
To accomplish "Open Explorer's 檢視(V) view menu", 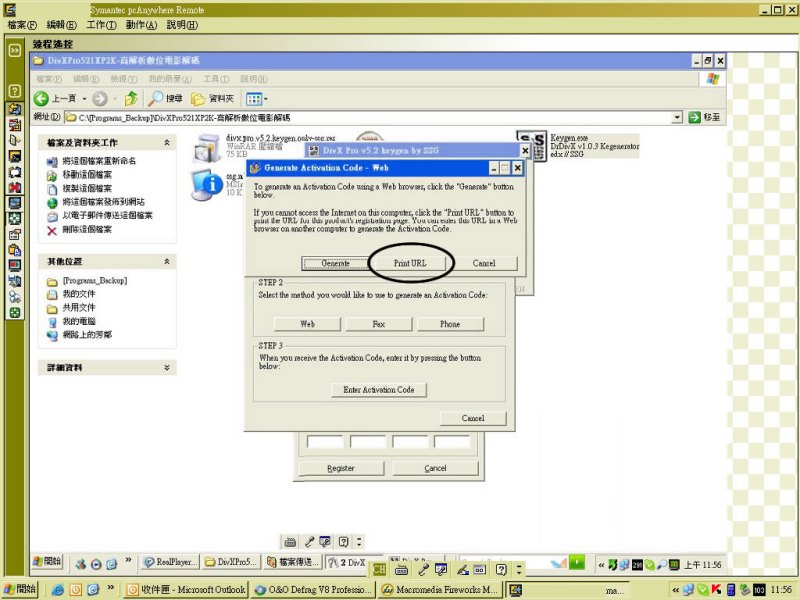I will pos(124,79).
